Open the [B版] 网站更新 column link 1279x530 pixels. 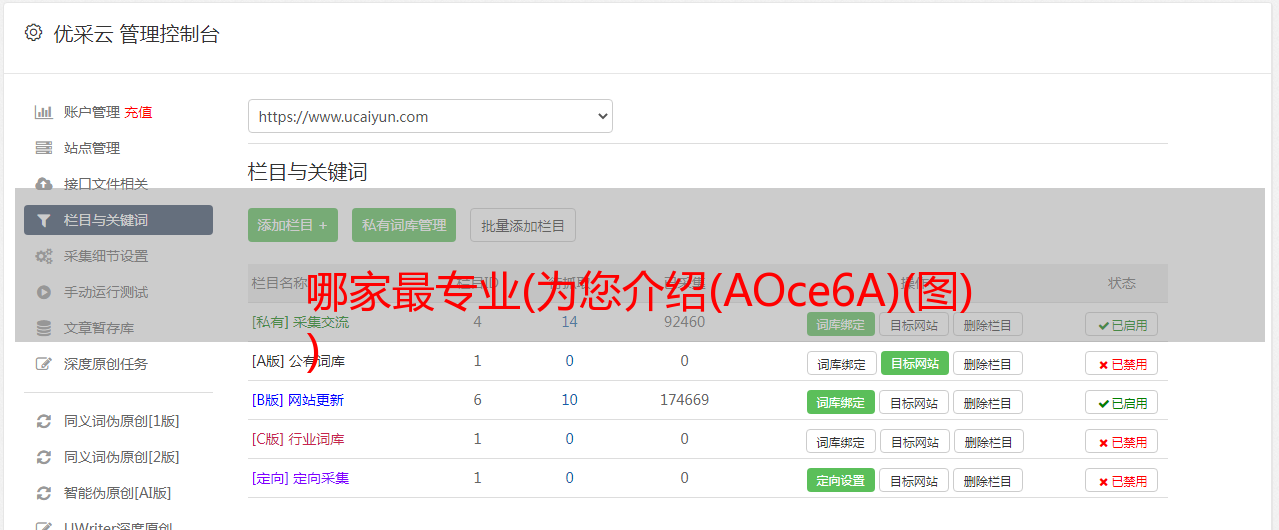click(x=298, y=400)
